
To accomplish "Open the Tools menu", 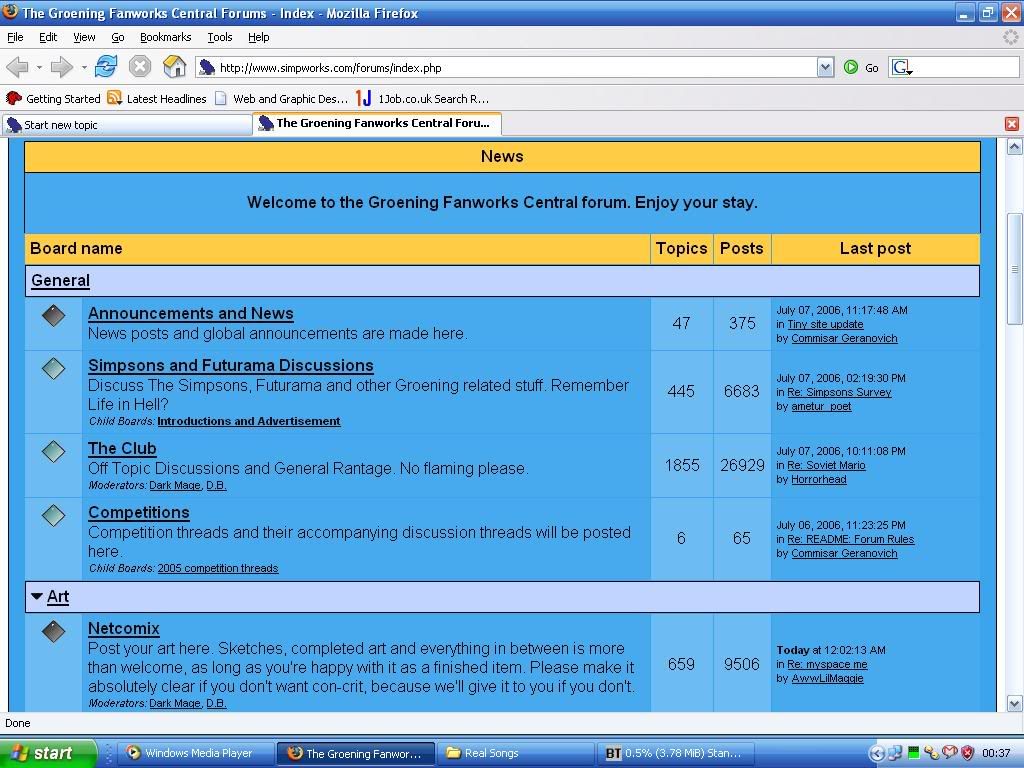I will click(x=219, y=37).
